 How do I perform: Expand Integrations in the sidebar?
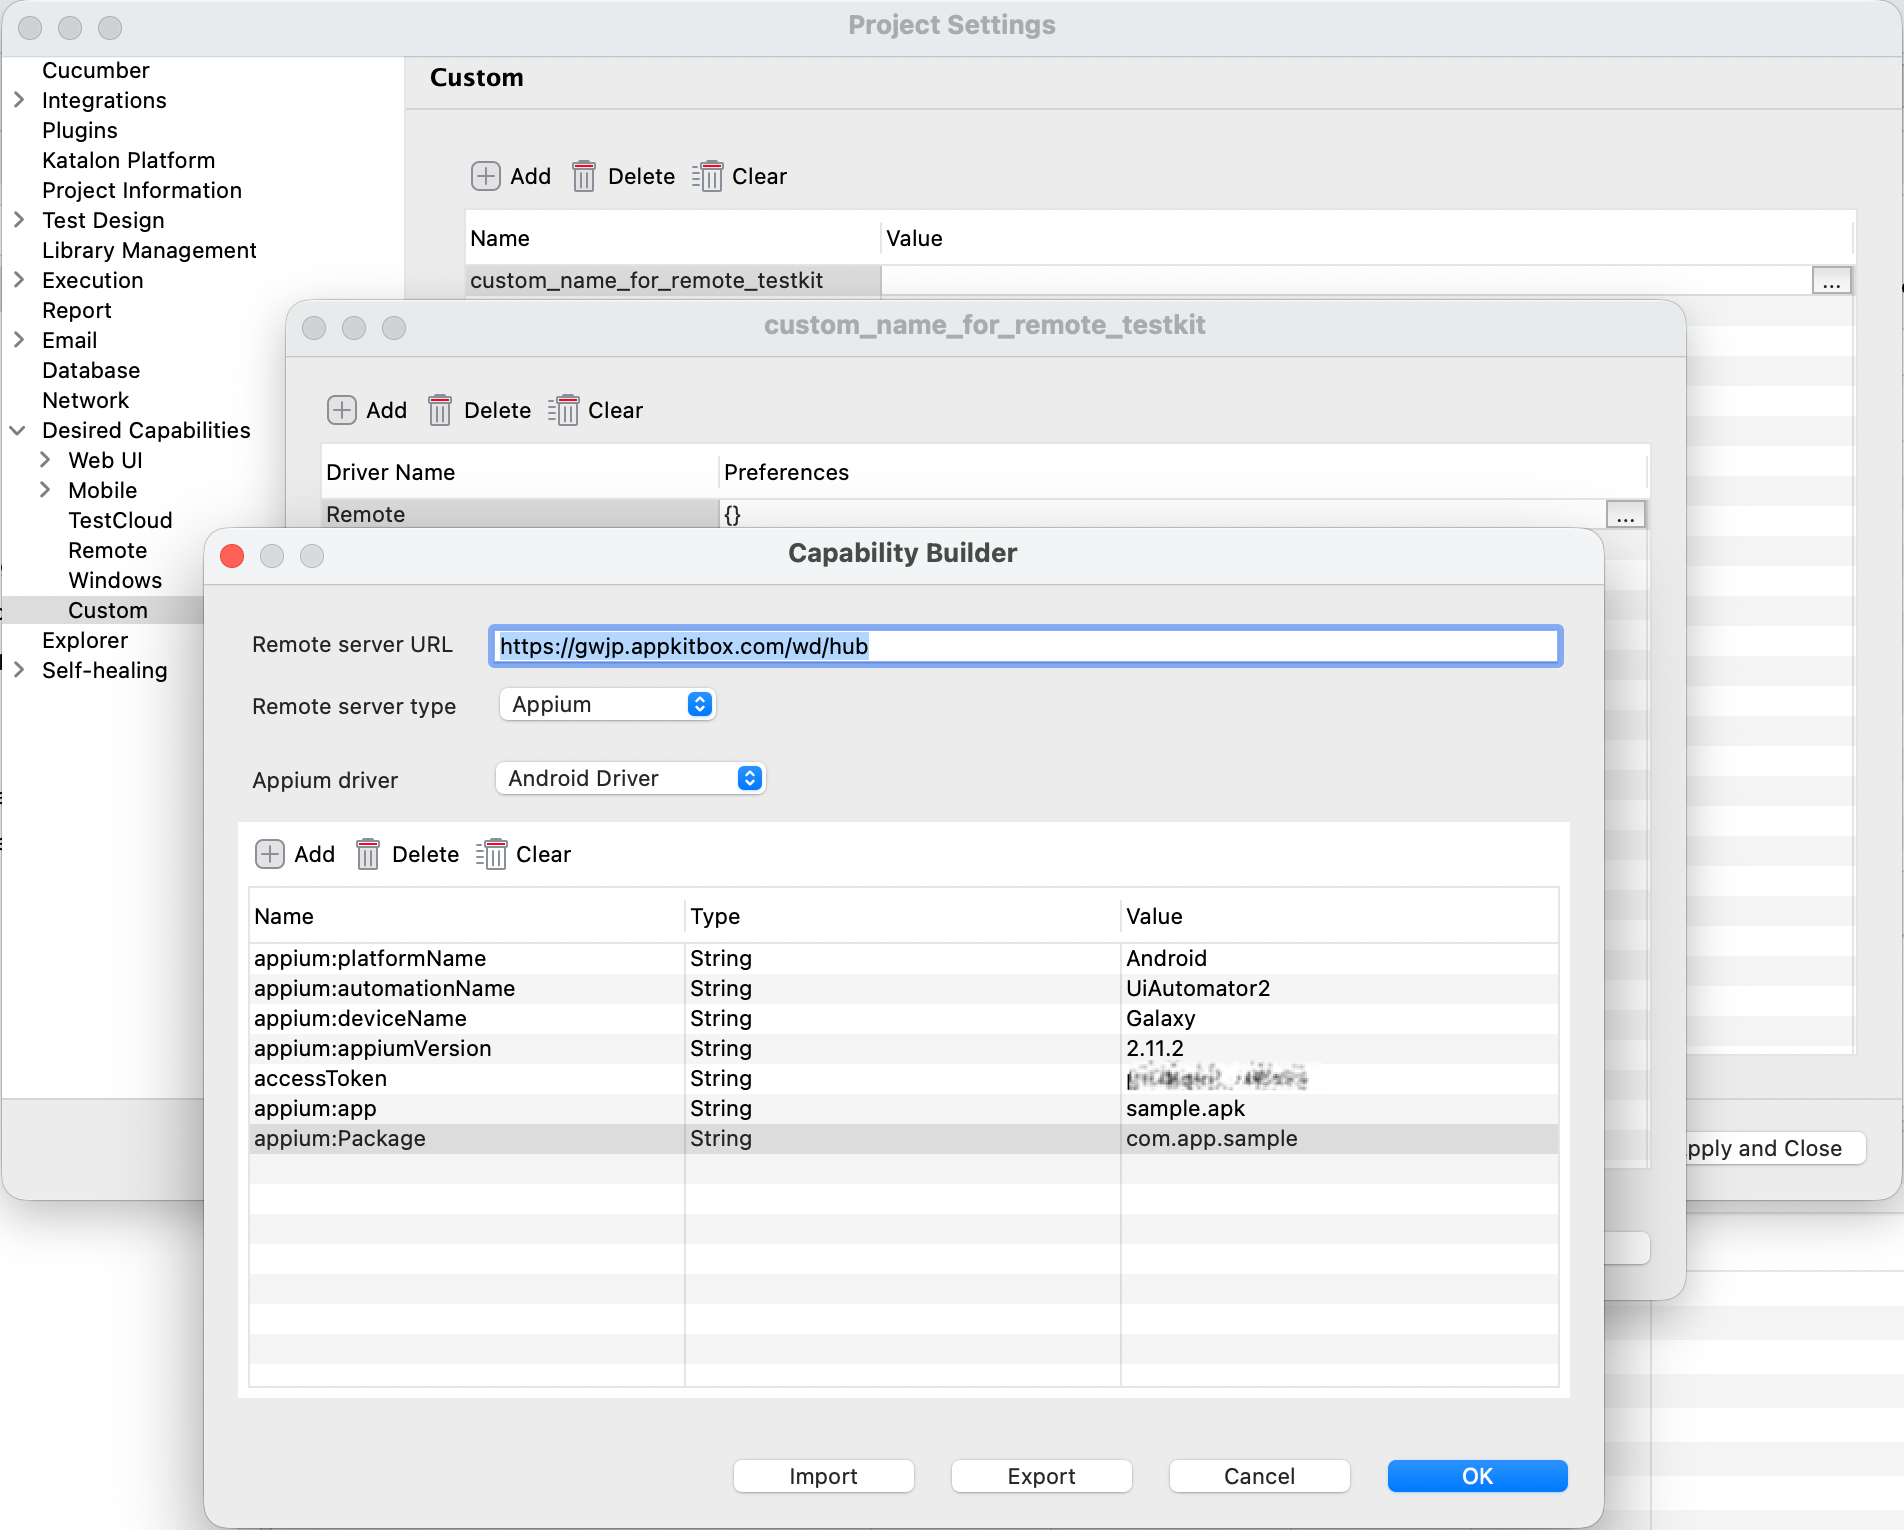point(18,100)
